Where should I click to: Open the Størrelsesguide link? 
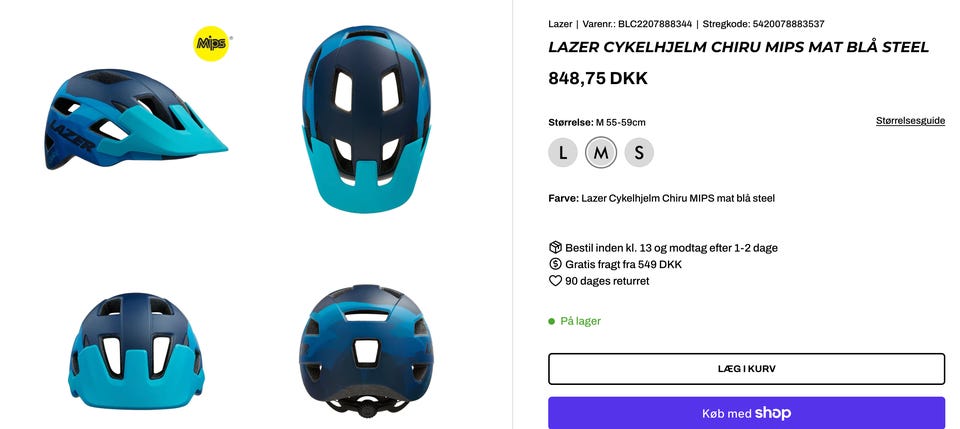pos(910,121)
